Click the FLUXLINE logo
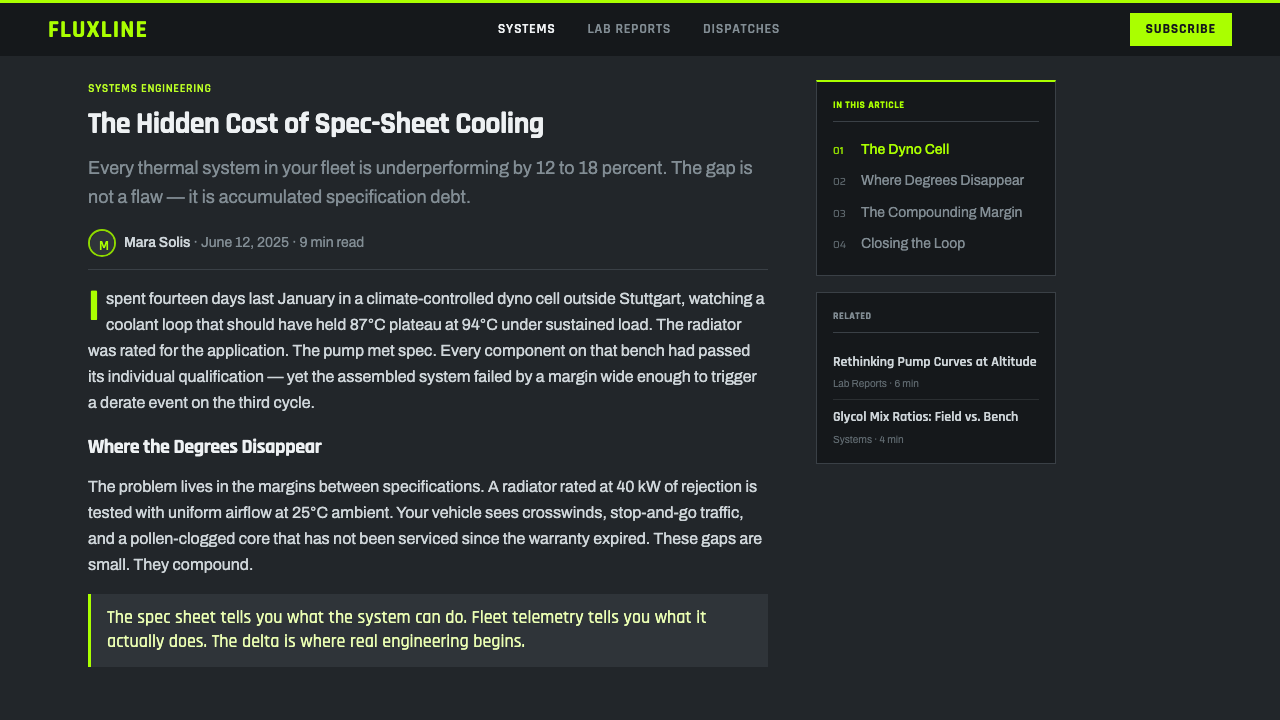 [97, 29]
